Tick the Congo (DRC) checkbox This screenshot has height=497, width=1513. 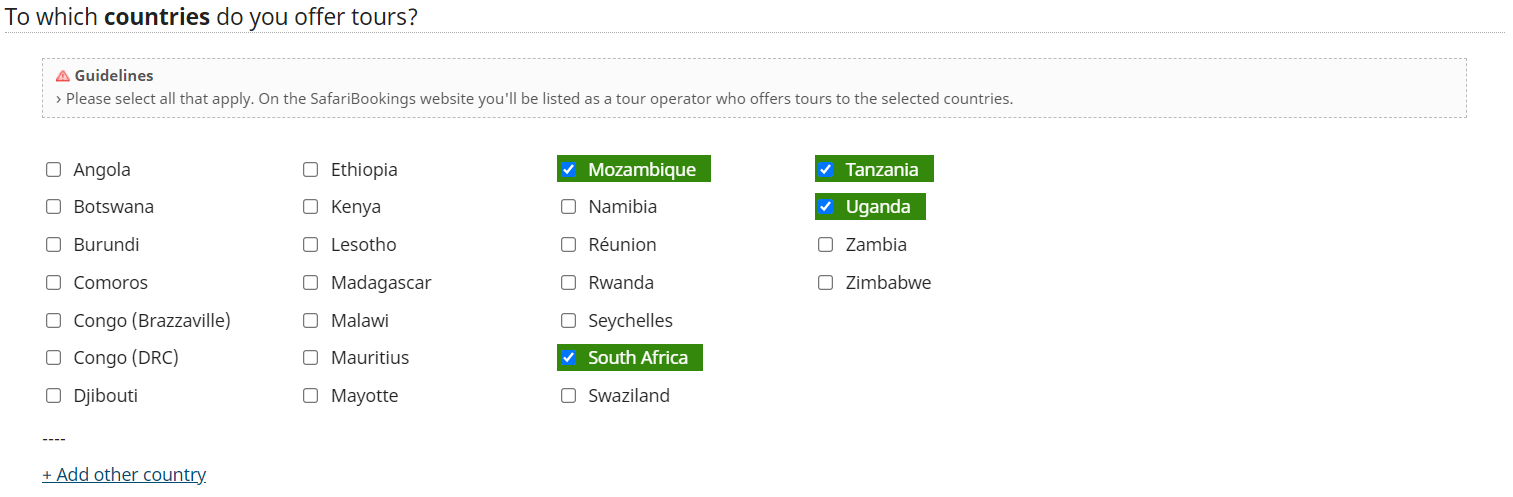pyautogui.click(x=54, y=358)
